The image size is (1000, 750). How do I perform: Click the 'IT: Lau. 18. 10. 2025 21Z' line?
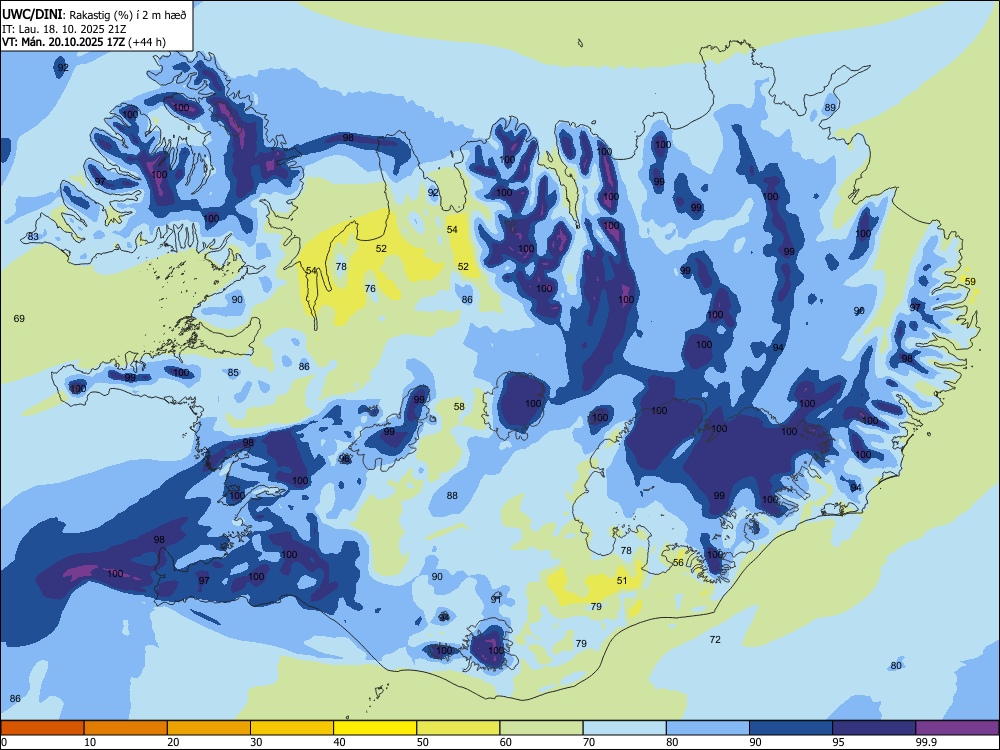click(x=64, y=29)
